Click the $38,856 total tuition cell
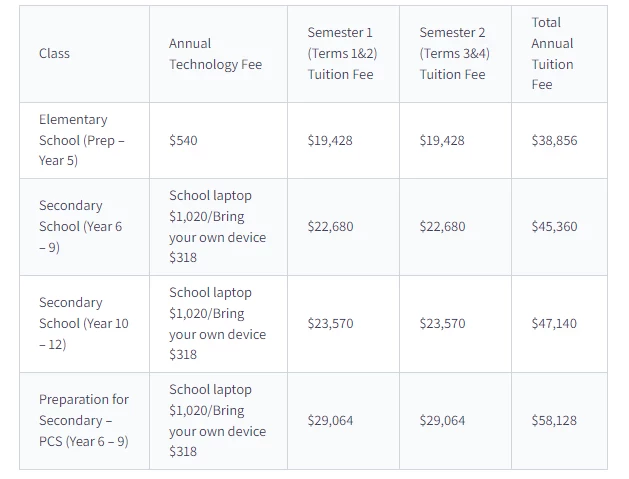This screenshot has width=629, height=479. (554, 140)
